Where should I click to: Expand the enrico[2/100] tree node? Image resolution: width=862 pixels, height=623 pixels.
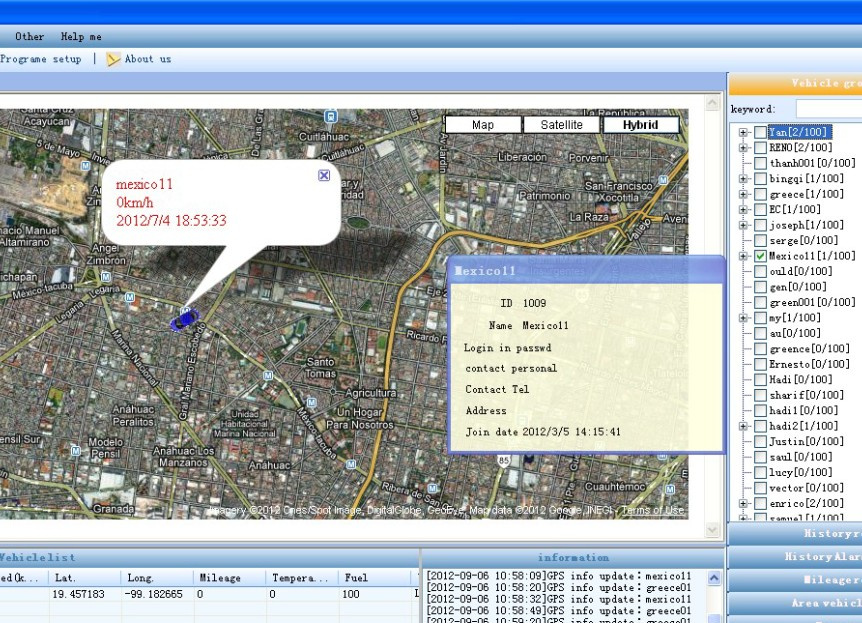pyautogui.click(x=743, y=503)
